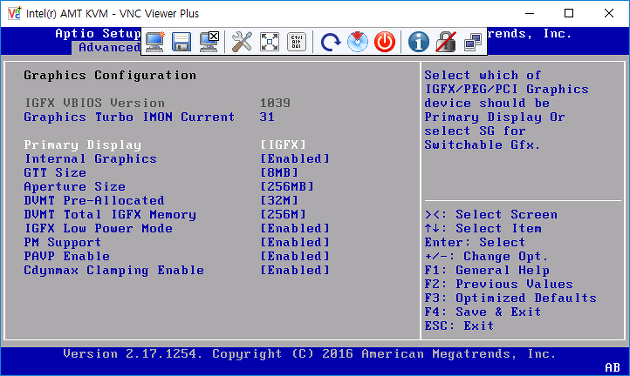Click the Version 2.17.1254 copyright footer
This screenshot has width=630, height=376.
click(309, 354)
